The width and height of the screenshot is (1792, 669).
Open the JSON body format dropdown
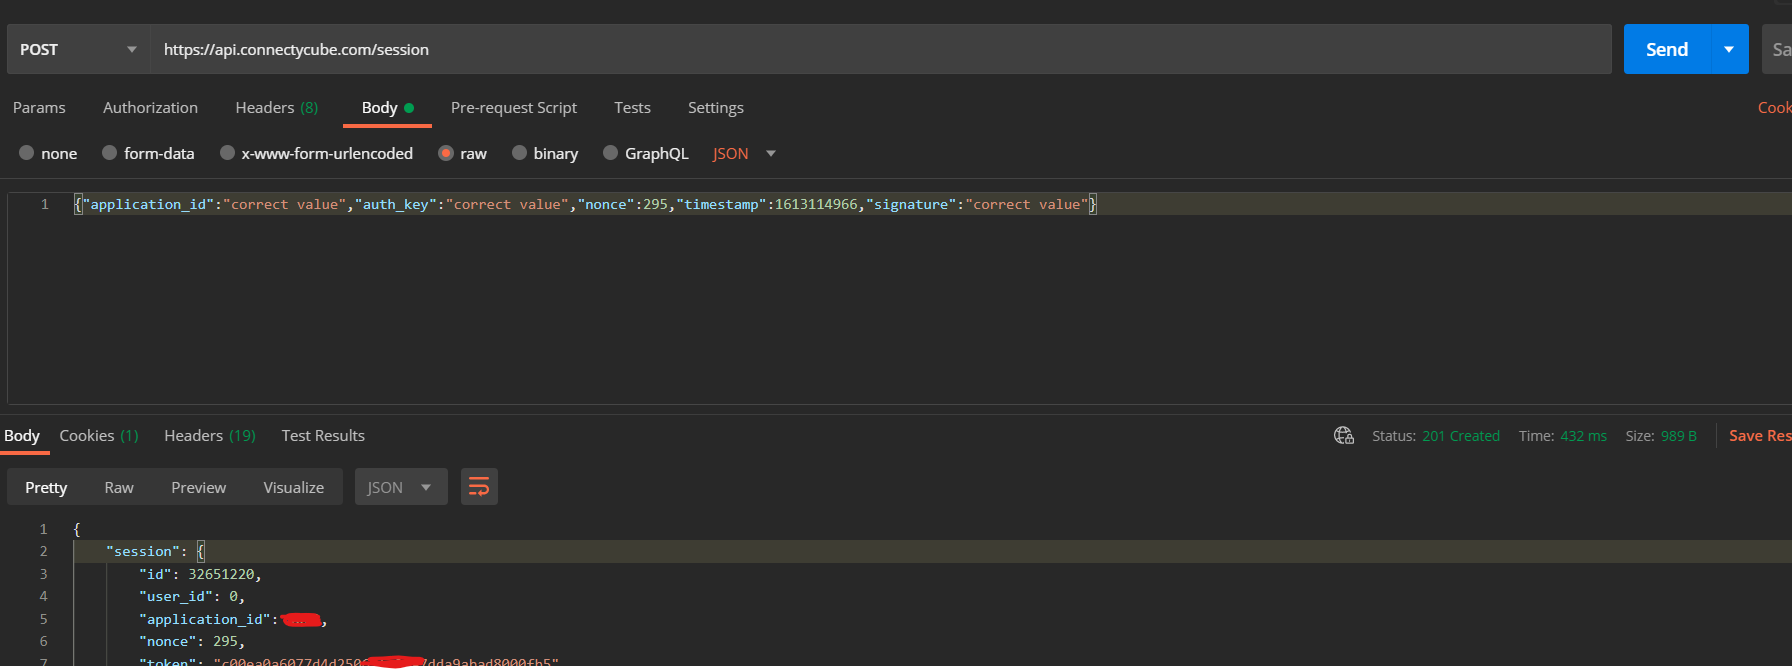tap(744, 153)
